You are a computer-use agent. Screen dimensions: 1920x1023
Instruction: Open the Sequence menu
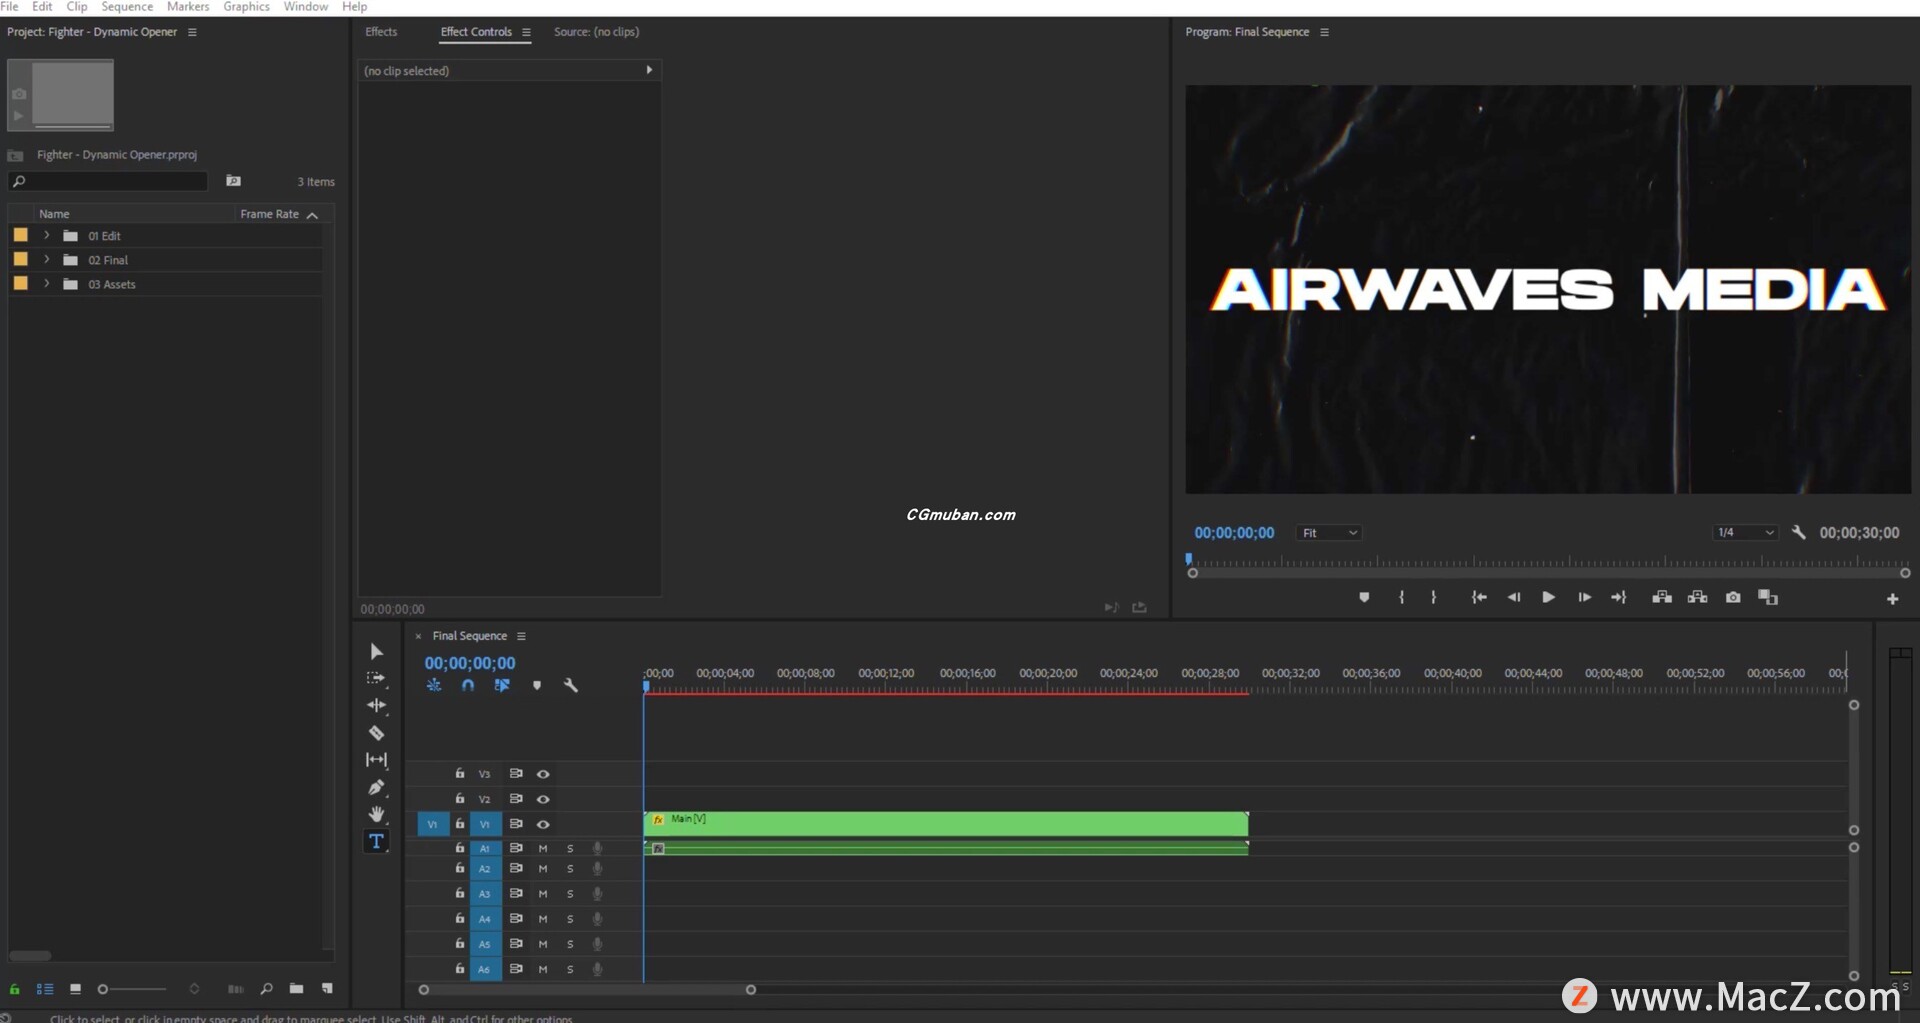[x=127, y=7]
